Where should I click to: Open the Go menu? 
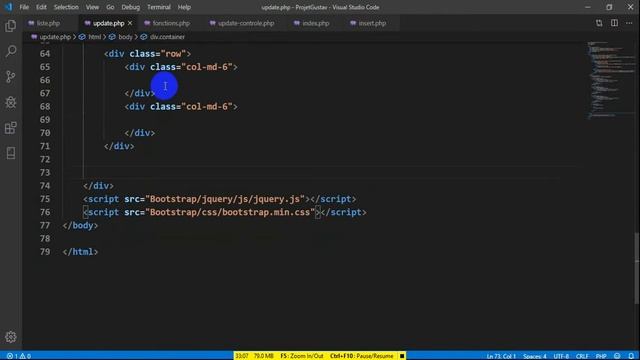pos(110,7)
